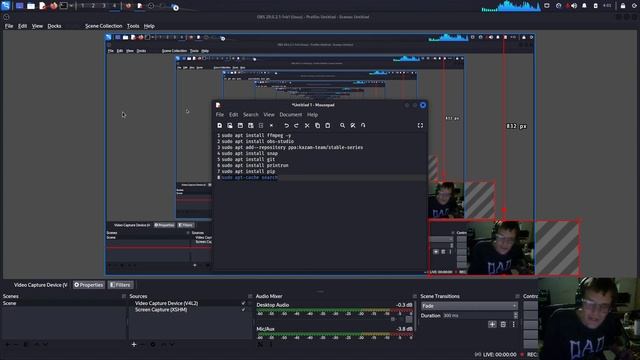This screenshot has width=640, height=360.
Task: Switch to workspace 4
Action: click(x=114, y=6)
